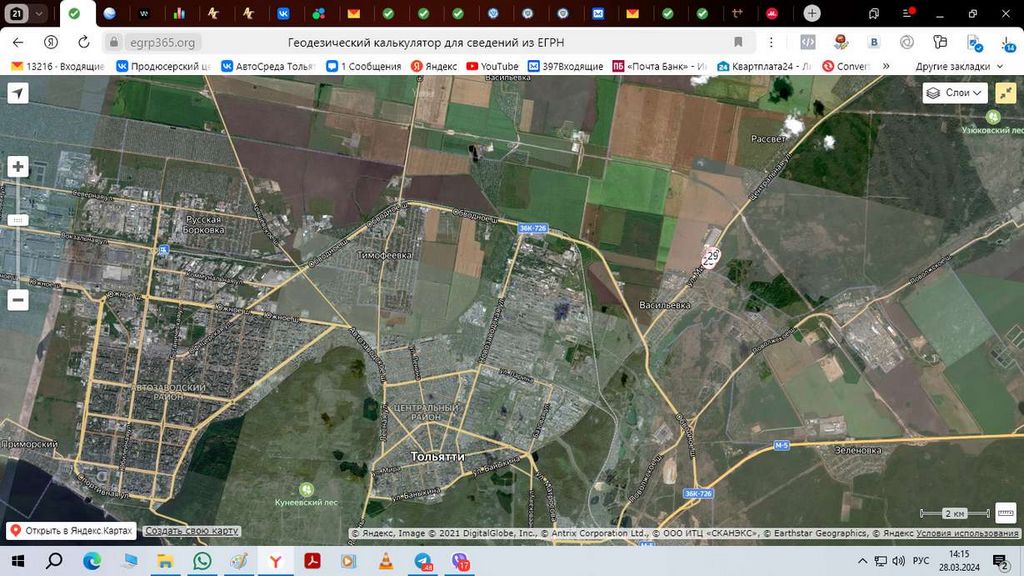
Task: Click the egrp365.org address field
Action: [x=162, y=42]
